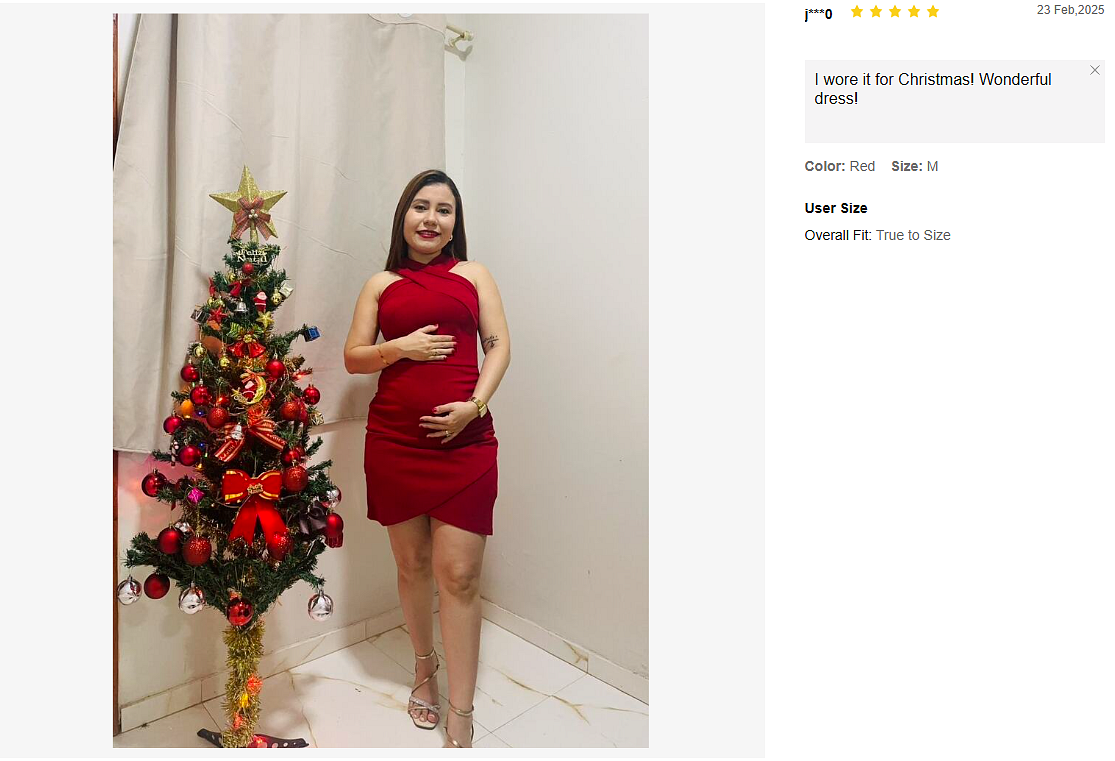
Task: Click the gold star tree topper in photo
Action: coord(248,202)
